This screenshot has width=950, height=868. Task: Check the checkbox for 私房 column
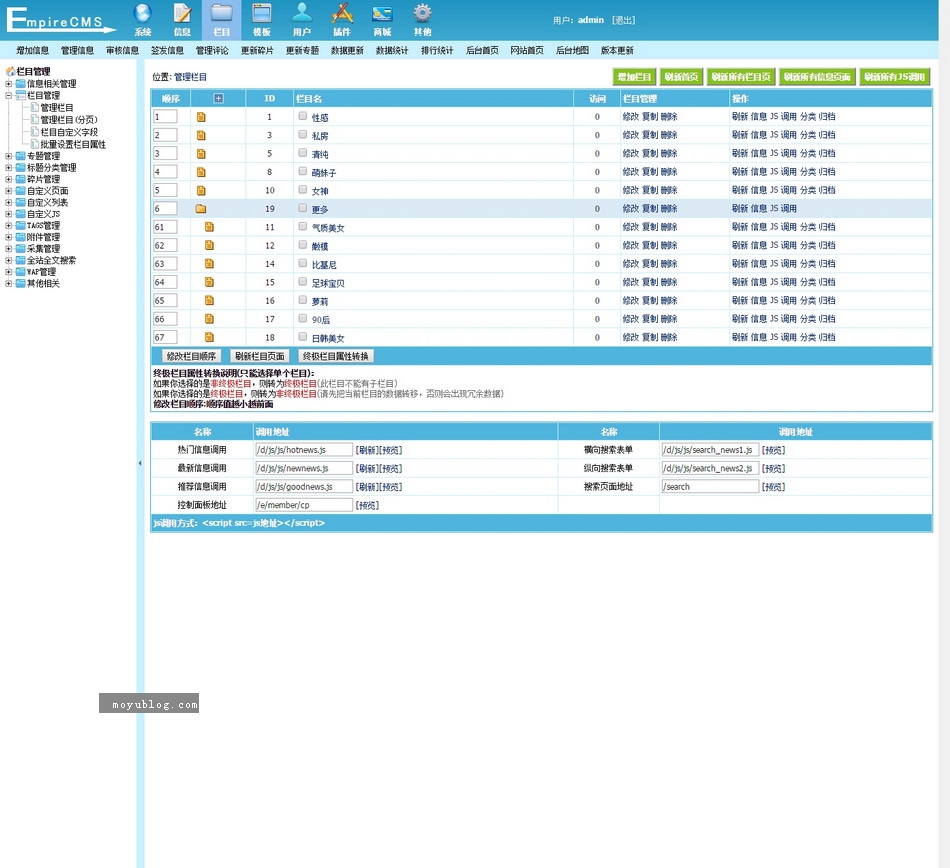coord(302,134)
